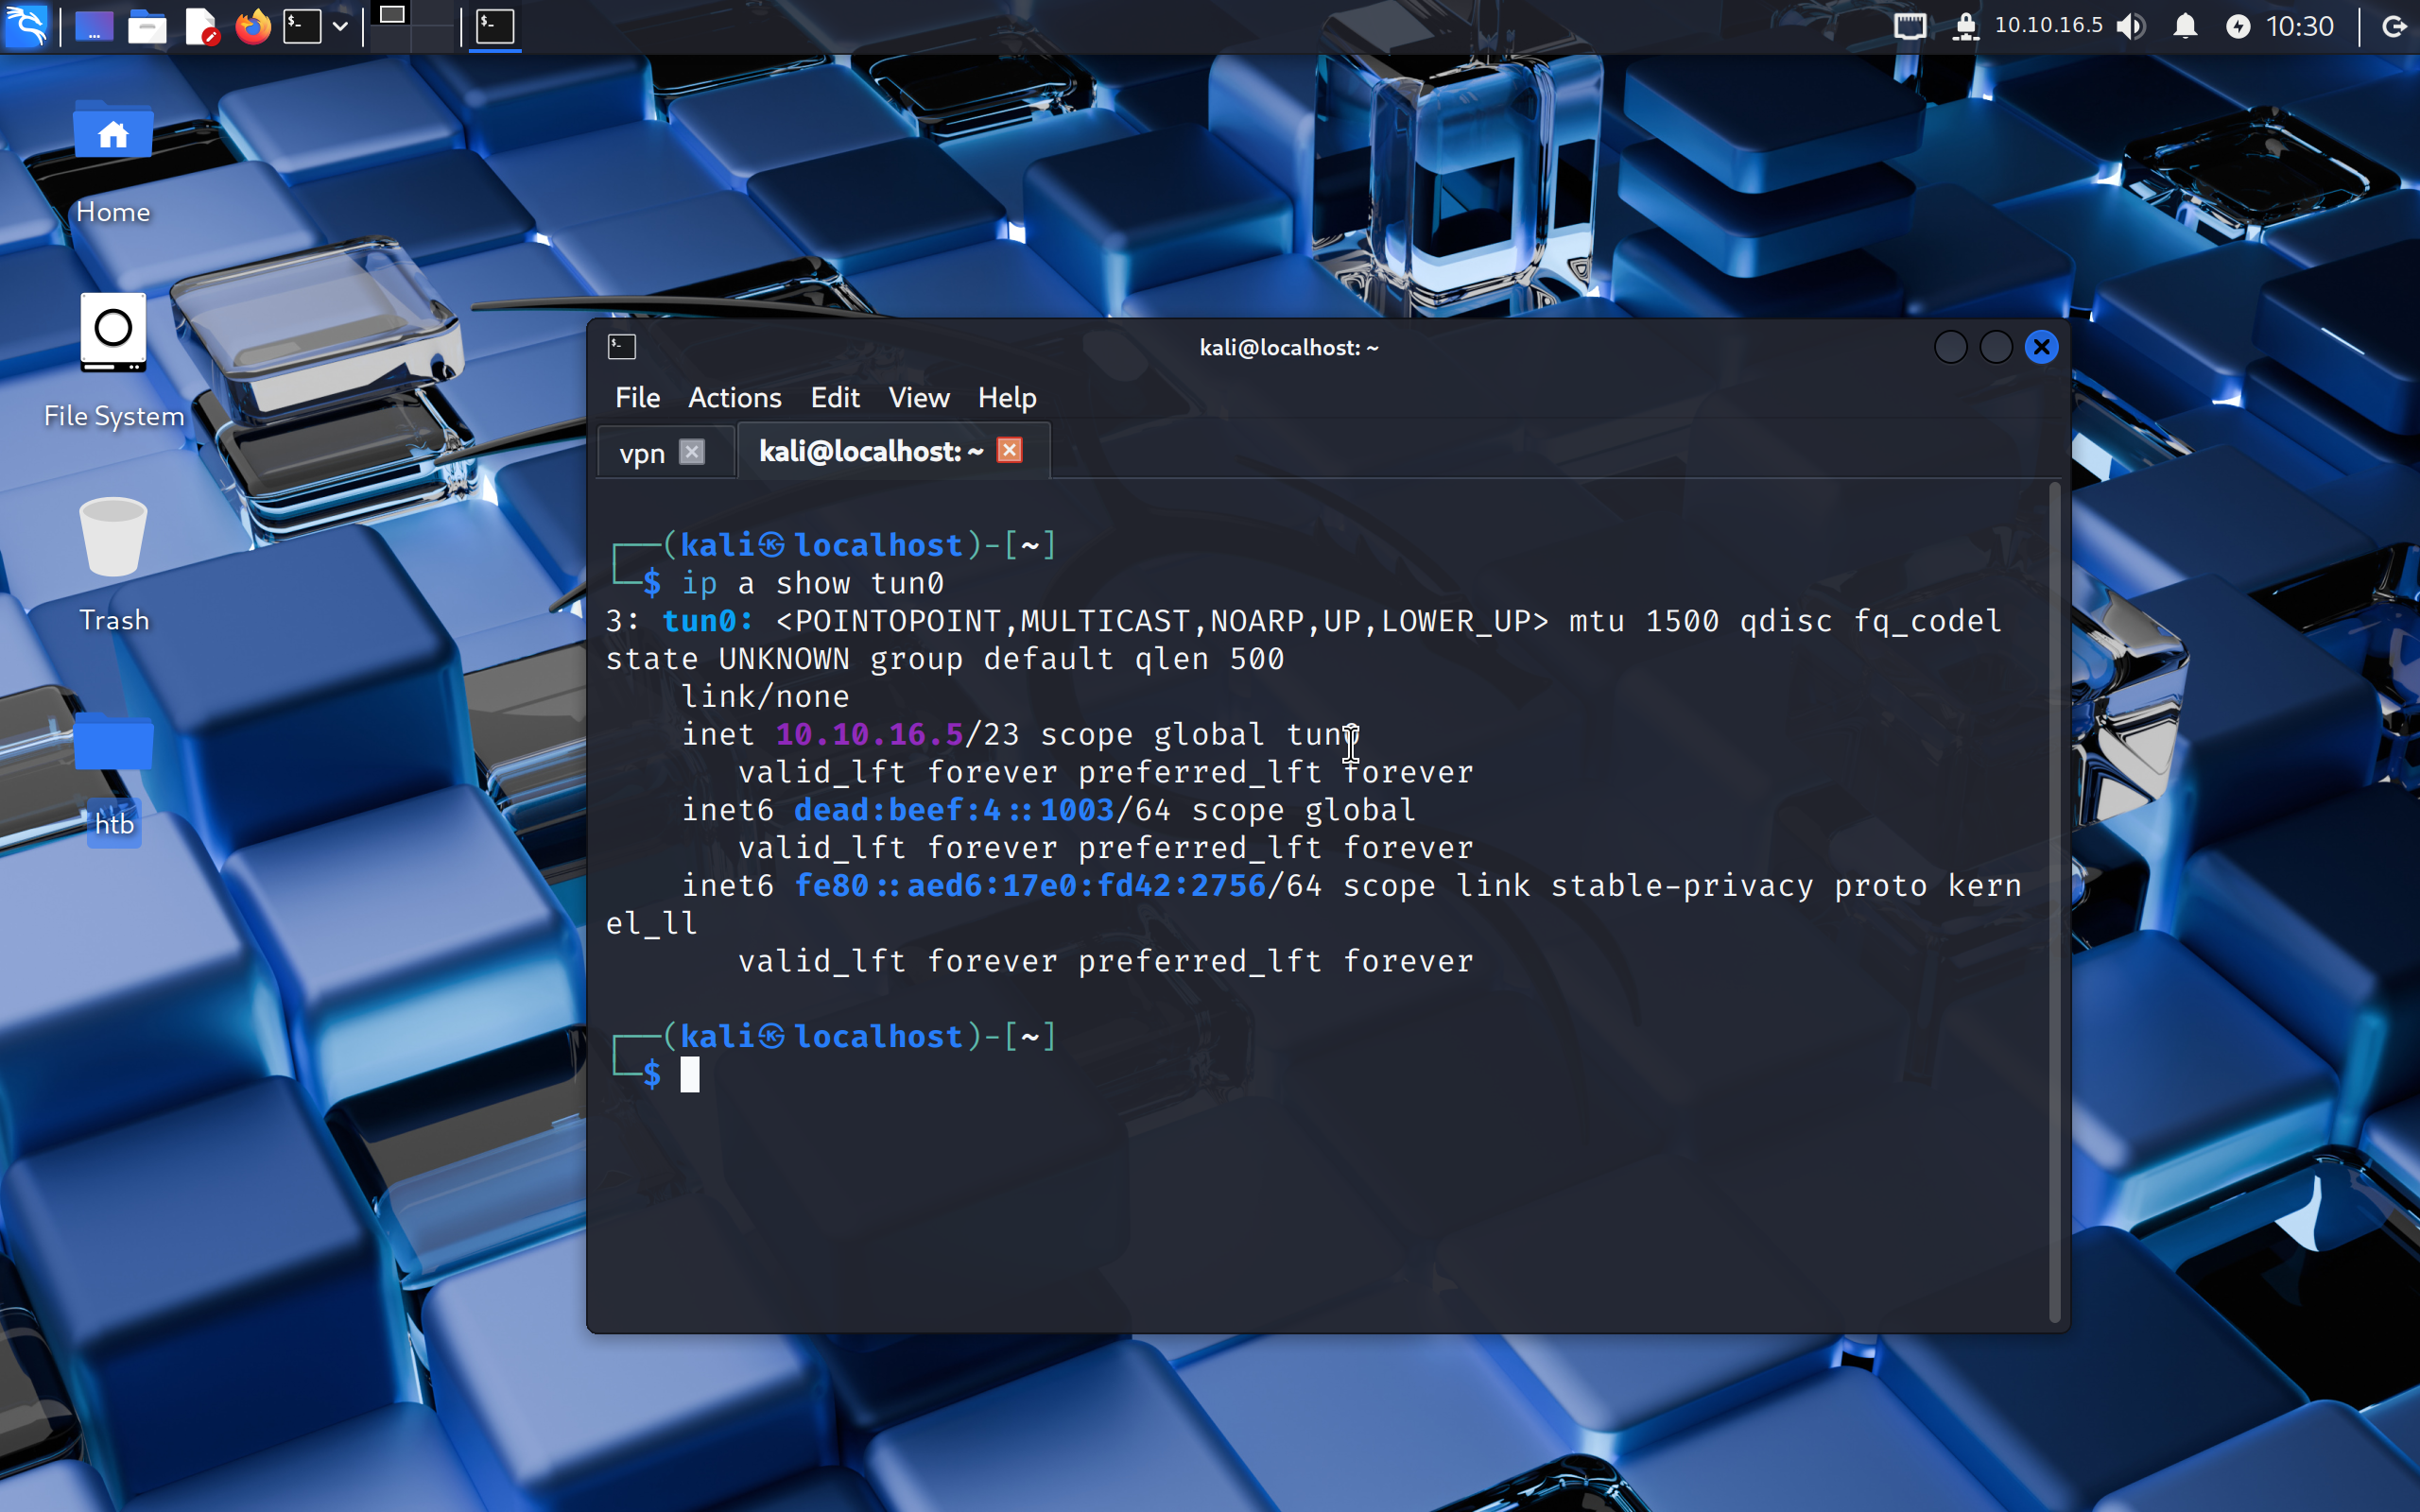Viewport: 2420px width, 1512px height.
Task: Open the File menu in terminal
Action: 637,398
